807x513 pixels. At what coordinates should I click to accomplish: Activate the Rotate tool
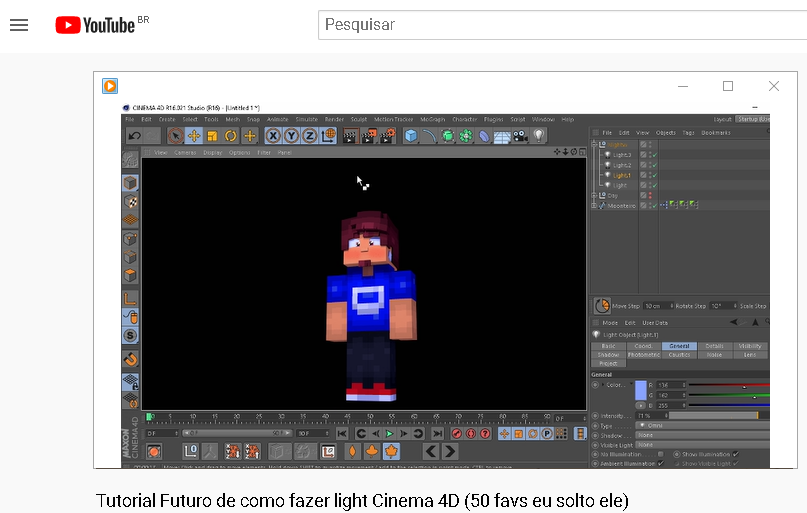231,136
